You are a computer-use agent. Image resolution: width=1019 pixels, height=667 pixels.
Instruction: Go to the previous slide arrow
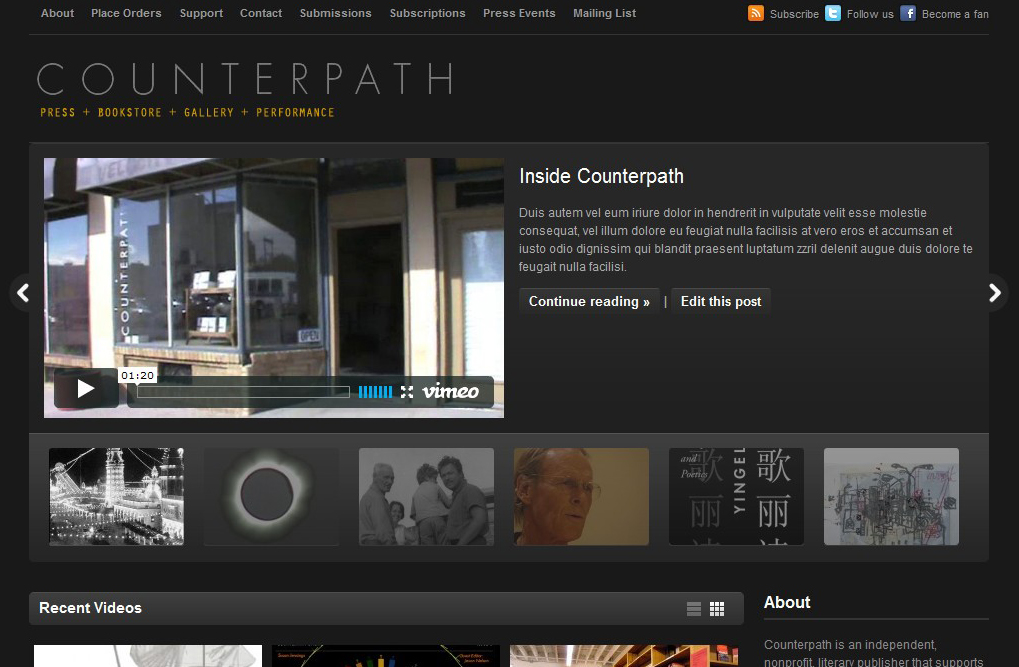click(x=23, y=293)
